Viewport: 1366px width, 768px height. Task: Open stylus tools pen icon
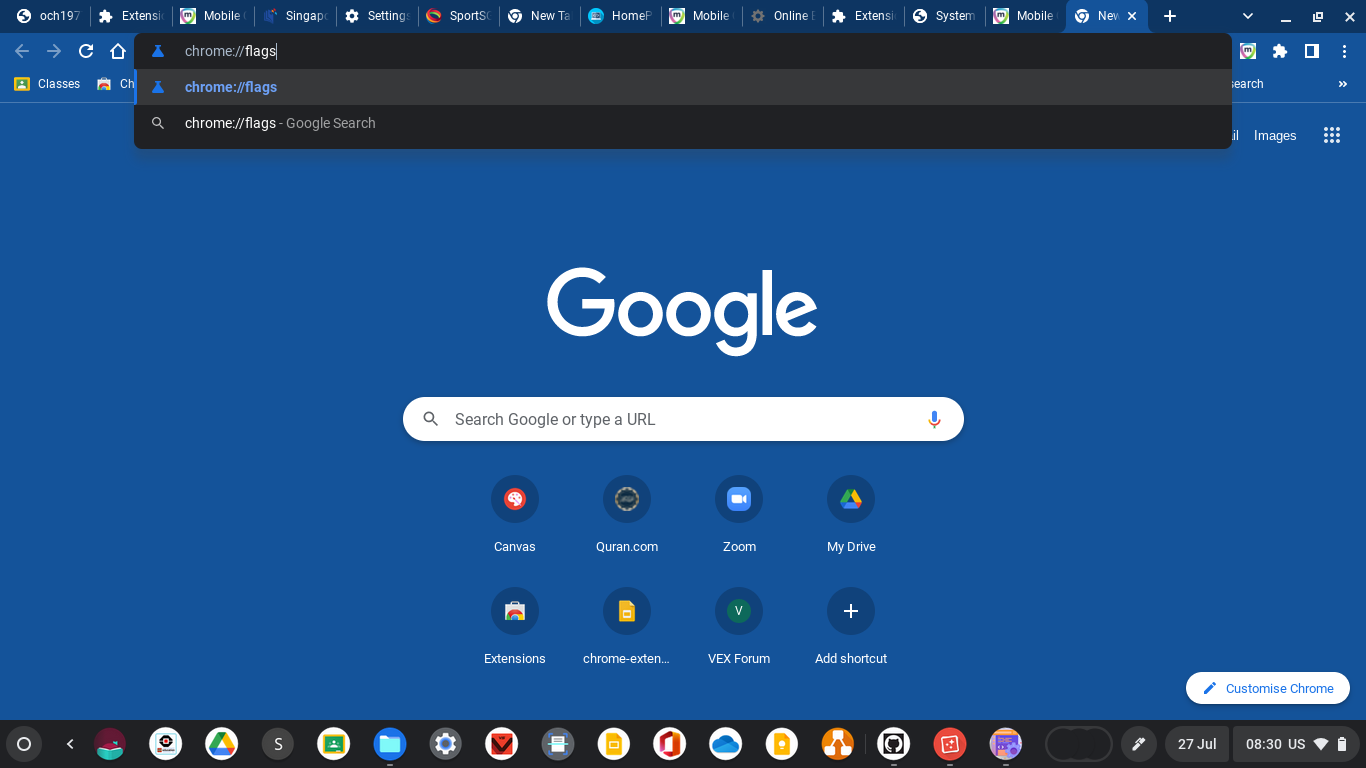(x=1137, y=744)
